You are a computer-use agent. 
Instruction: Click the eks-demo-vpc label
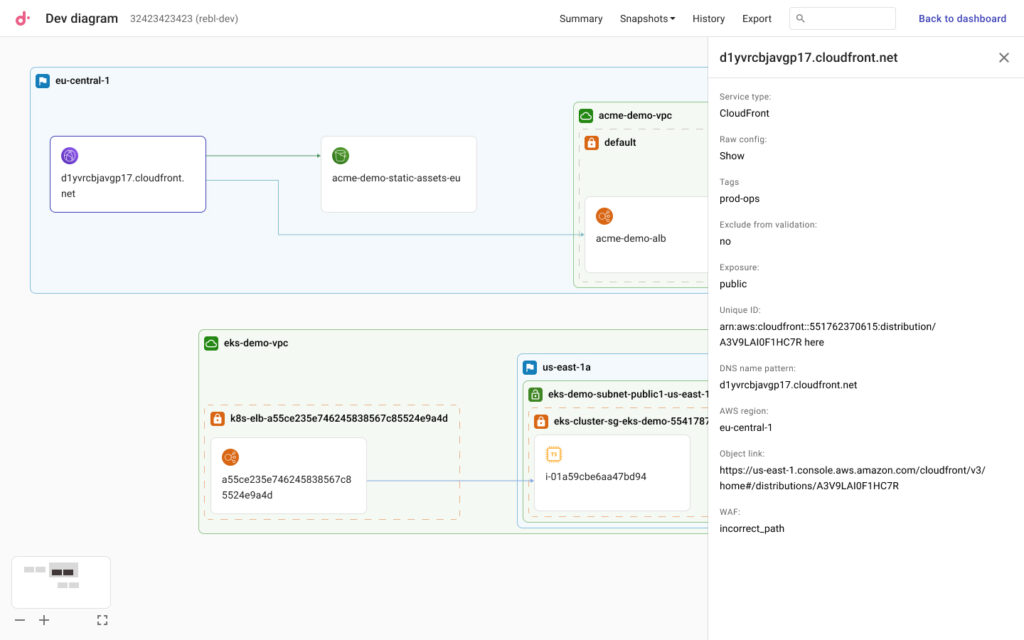pyautogui.click(x=255, y=343)
